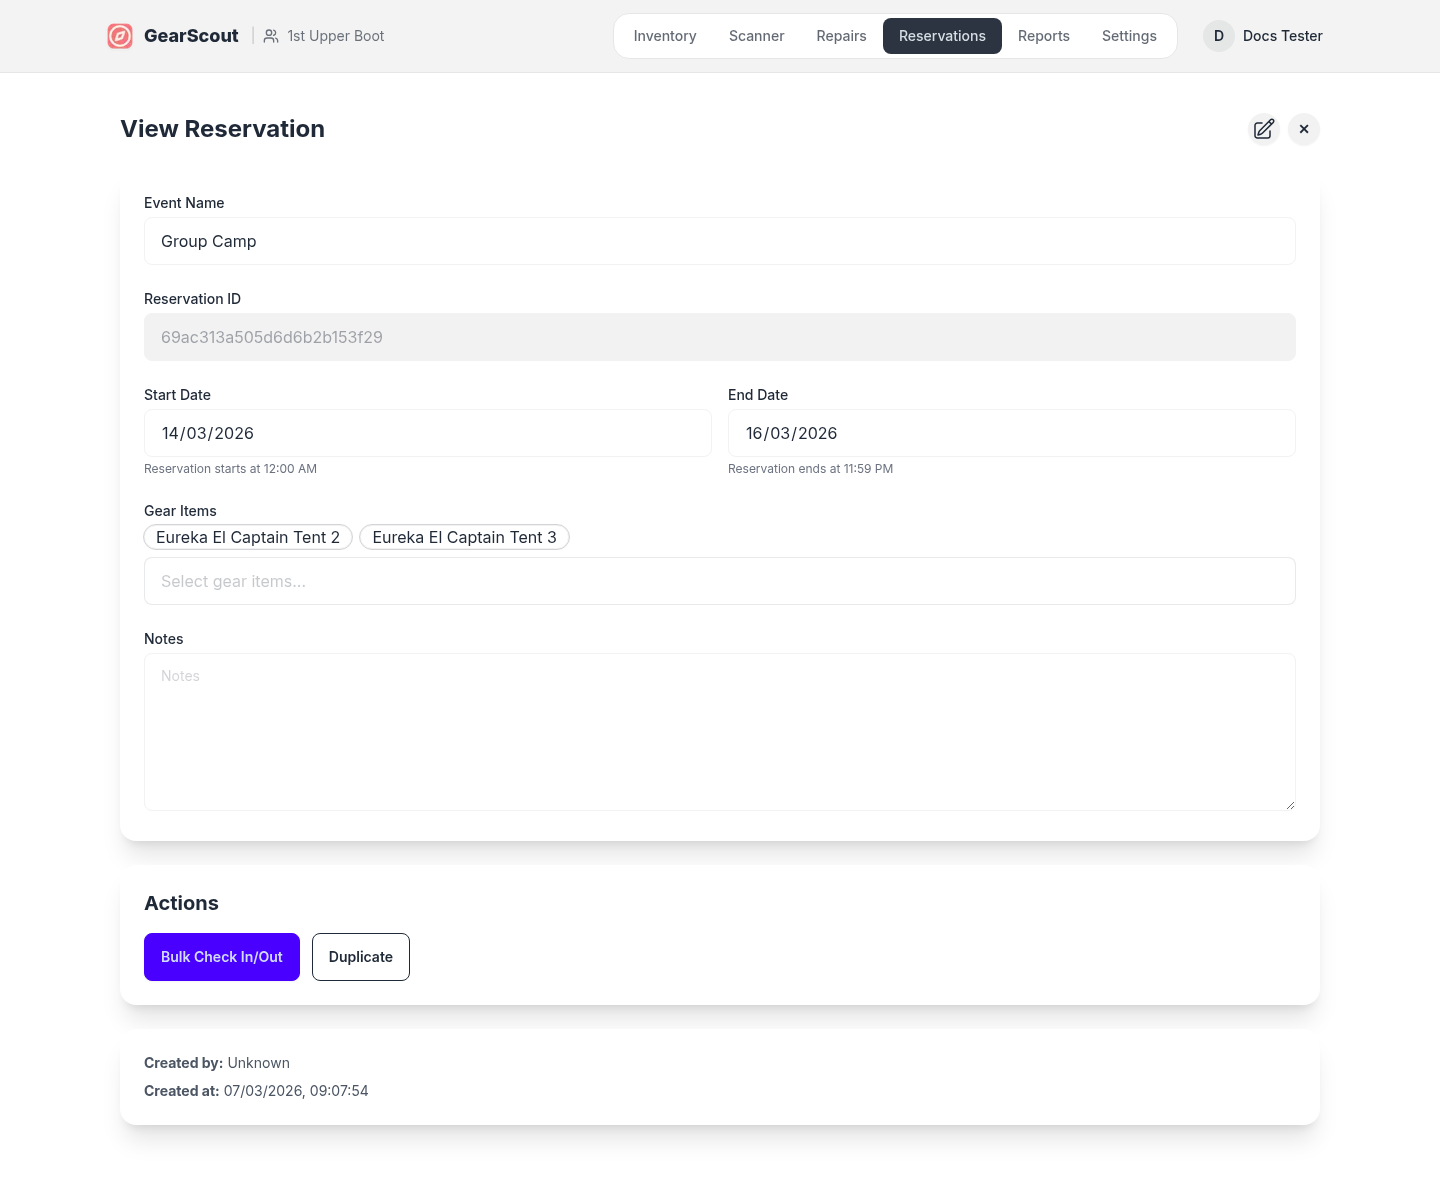Select the group icon beside 1st Upper Boot
The width and height of the screenshot is (1440, 1180).
[x=270, y=36]
